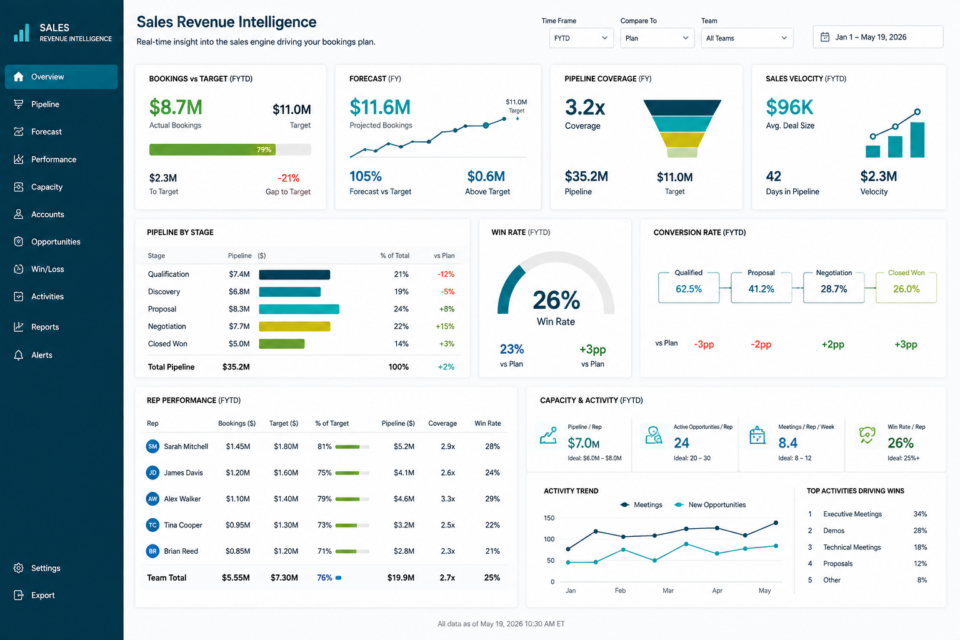Click the New Opportunities legend entry
Screen dimensions: 960x640
coord(710,505)
